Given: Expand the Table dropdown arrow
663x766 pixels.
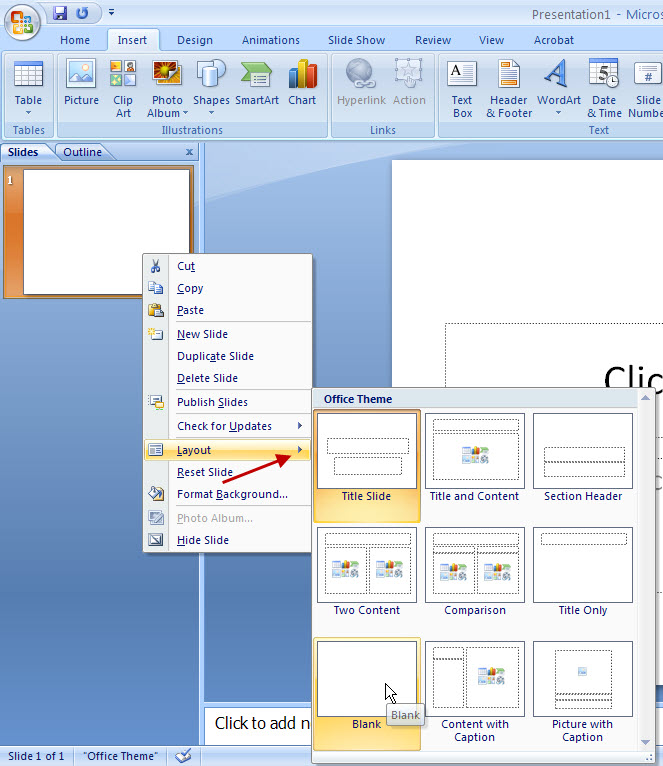Looking at the screenshot, I should tap(28, 113).
